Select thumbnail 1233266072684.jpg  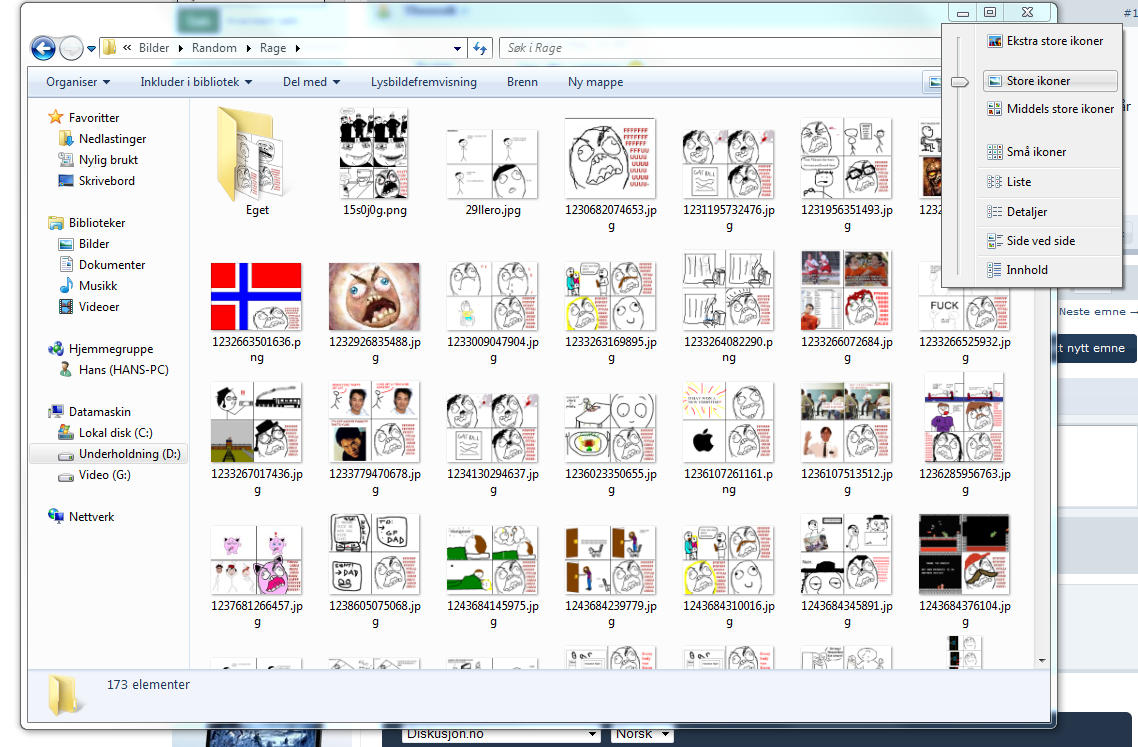click(x=847, y=290)
